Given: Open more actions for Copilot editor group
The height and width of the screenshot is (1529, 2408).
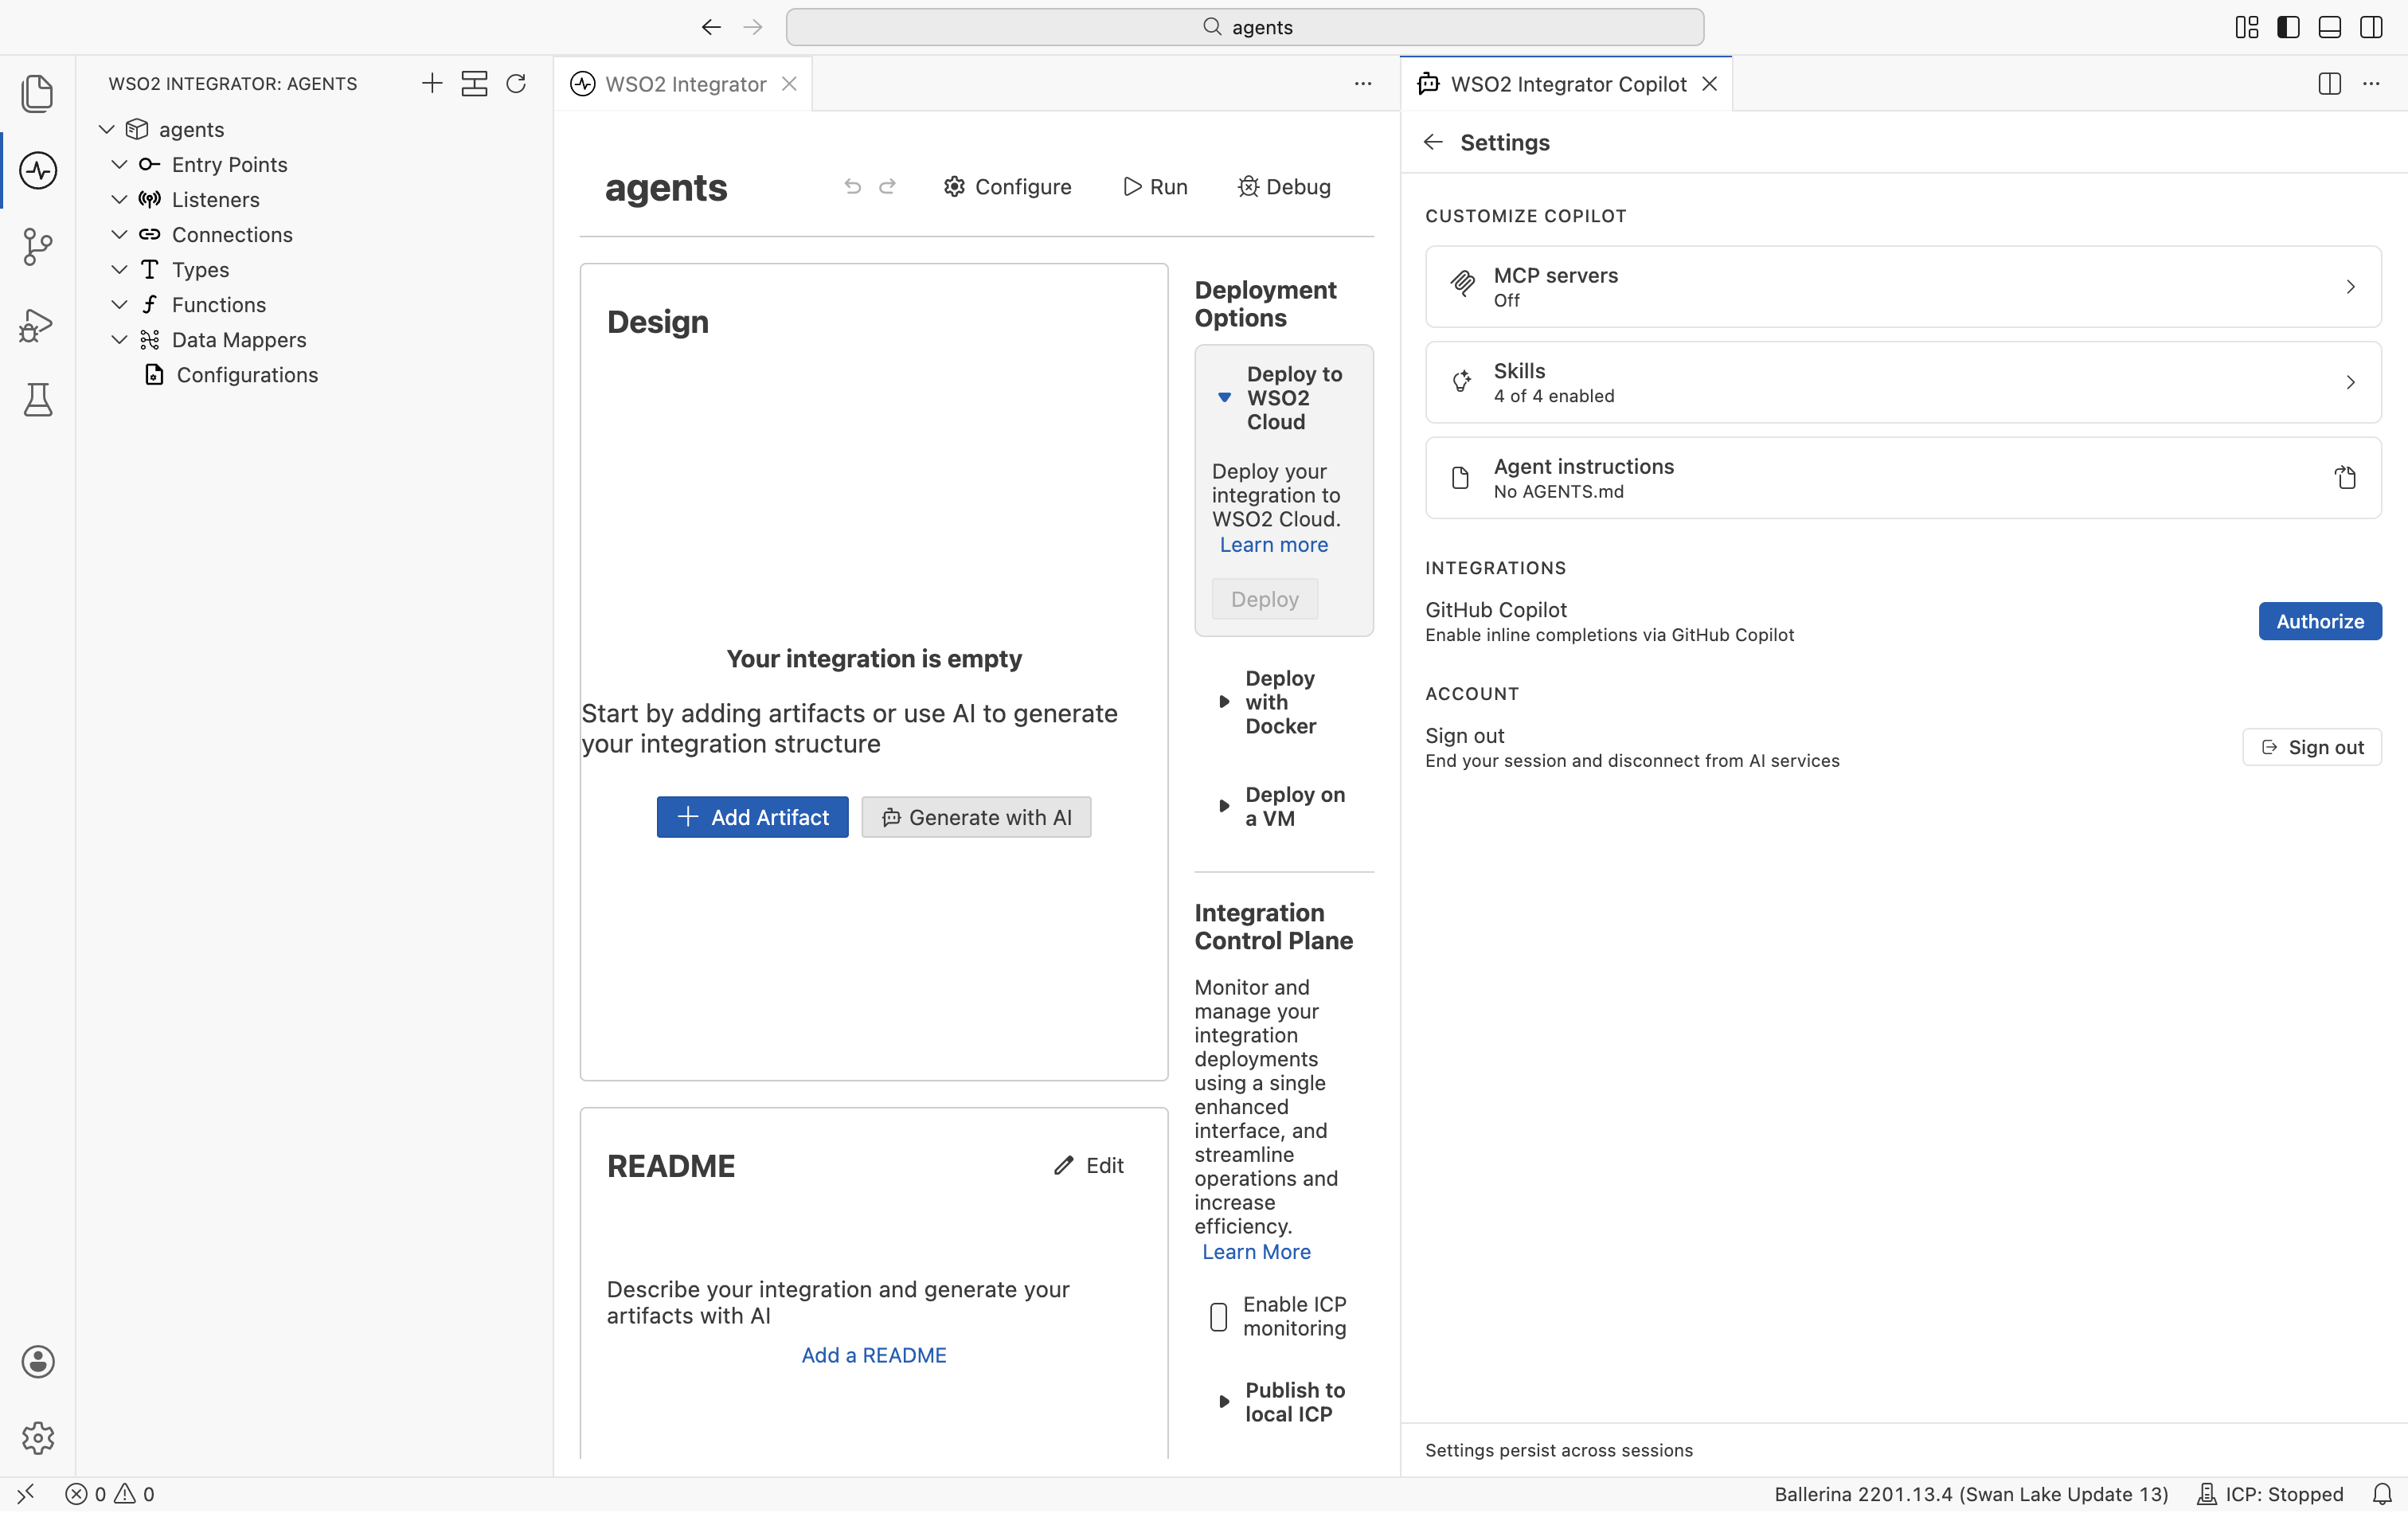Looking at the screenshot, I should point(2371,84).
